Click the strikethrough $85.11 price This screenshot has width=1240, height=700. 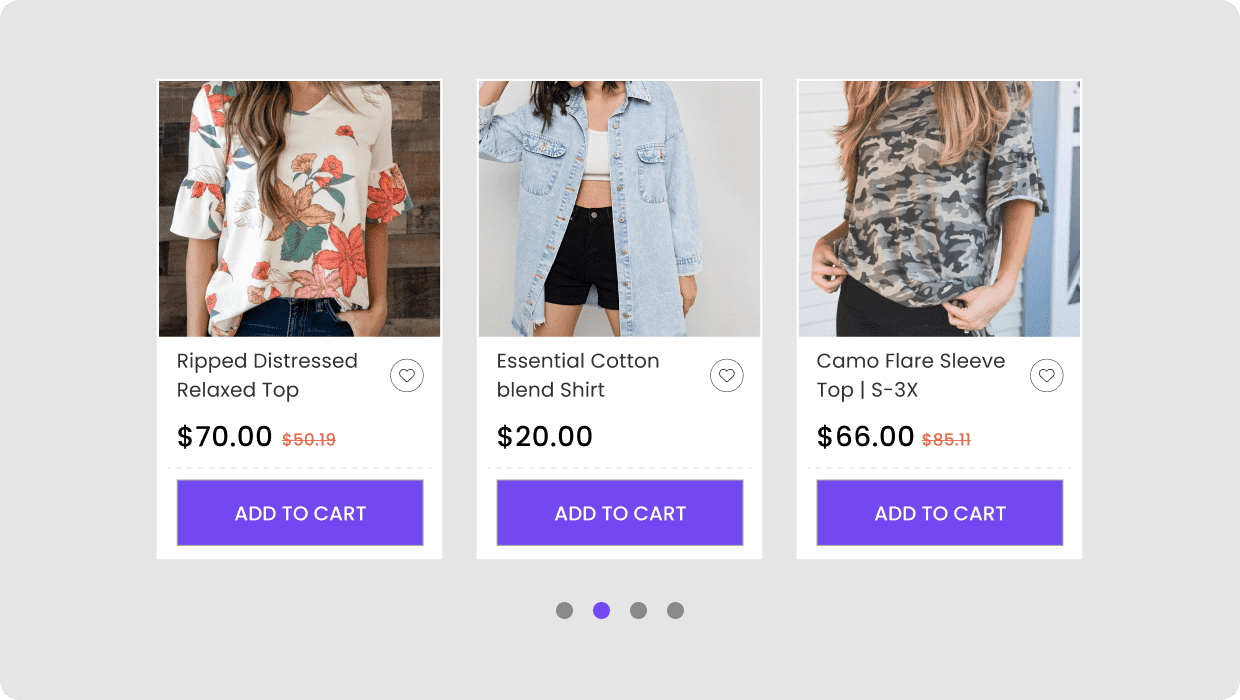946,439
